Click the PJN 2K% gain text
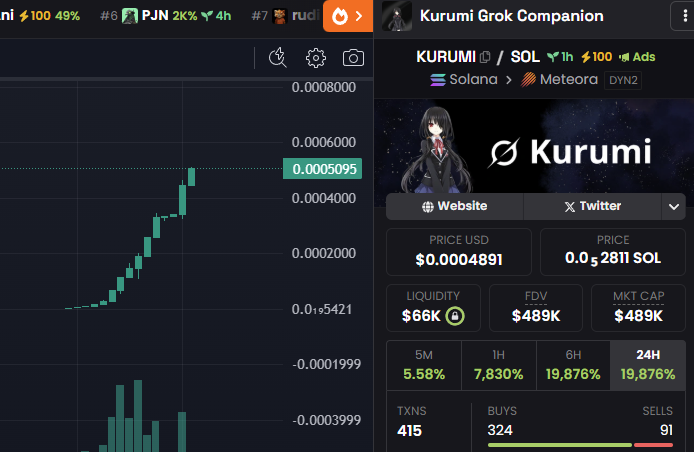This screenshot has height=452, width=694. [185, 16]
